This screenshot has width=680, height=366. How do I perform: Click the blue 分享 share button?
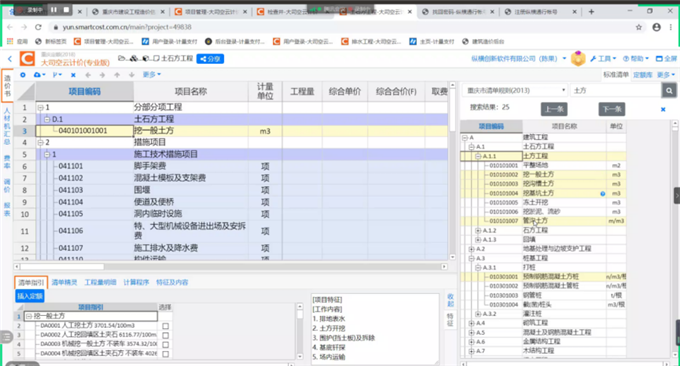point(210,59)
